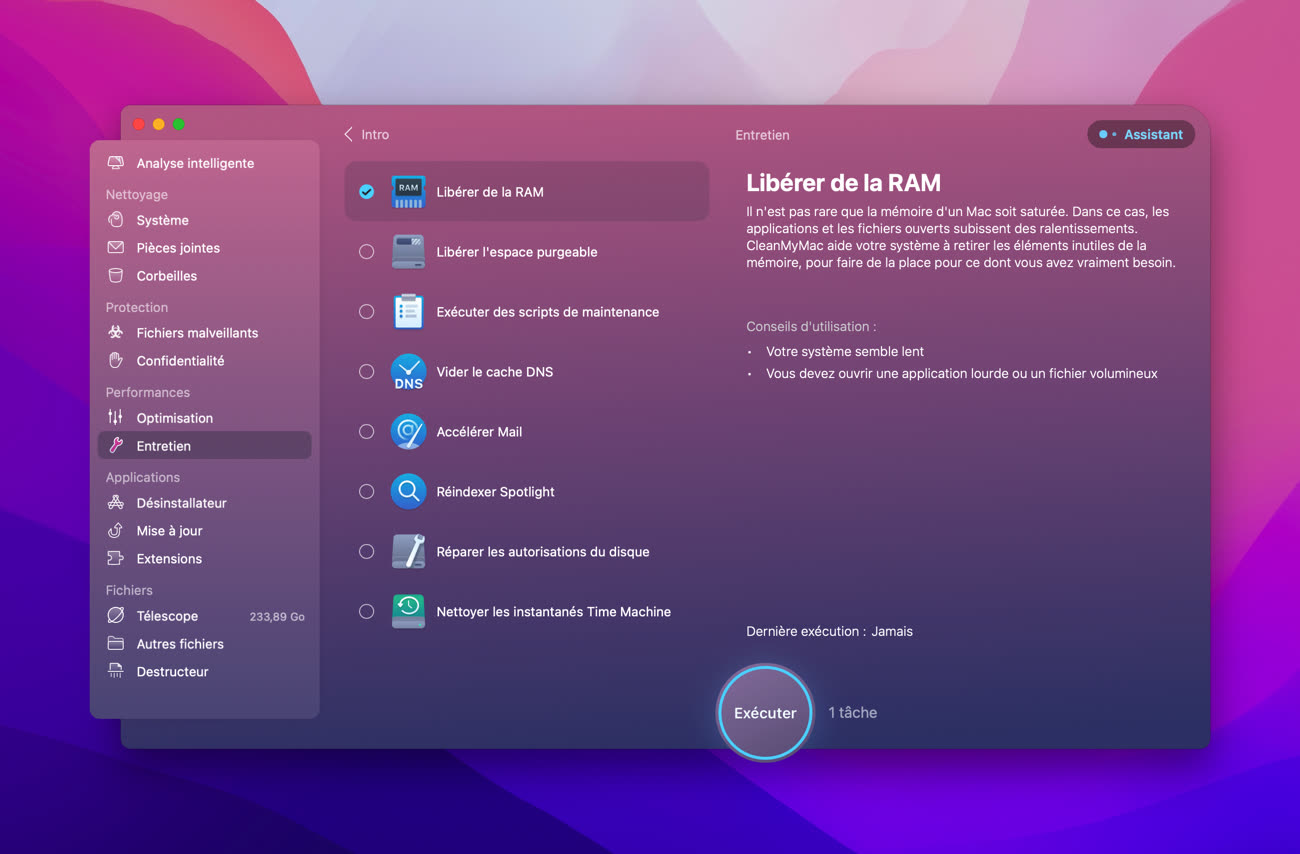Click the Télescope size 233,89 Go
Viewport: 1300px width, 854px height.
(277, 617)
